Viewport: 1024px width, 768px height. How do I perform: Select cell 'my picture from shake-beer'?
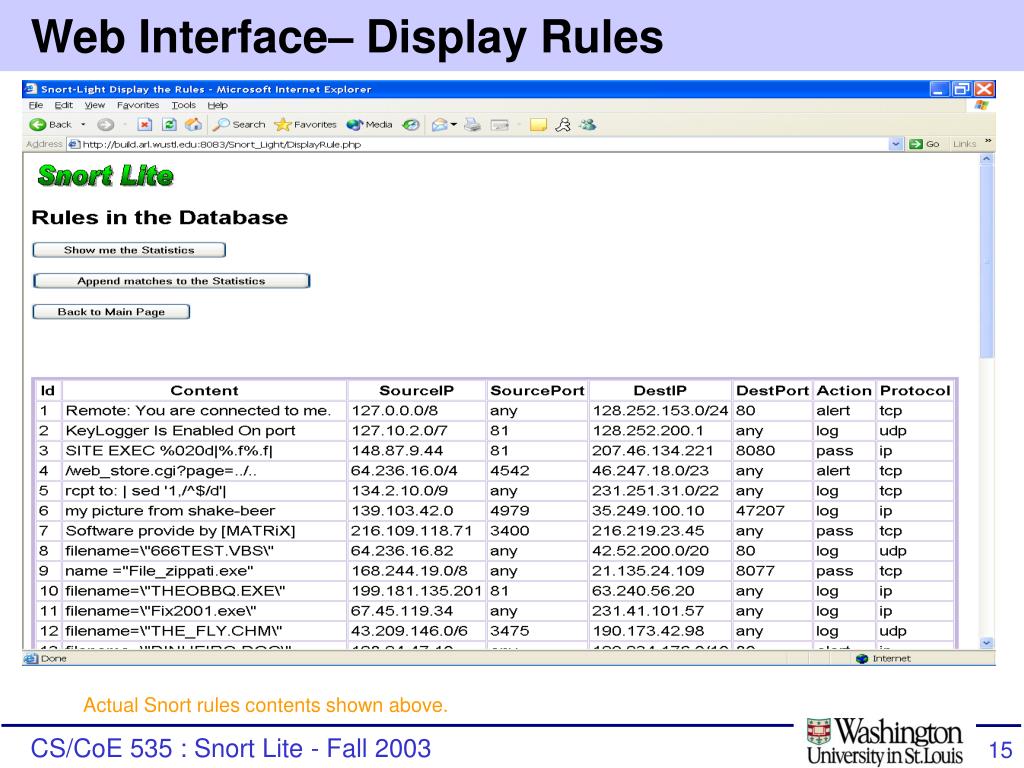click(204, 511)
